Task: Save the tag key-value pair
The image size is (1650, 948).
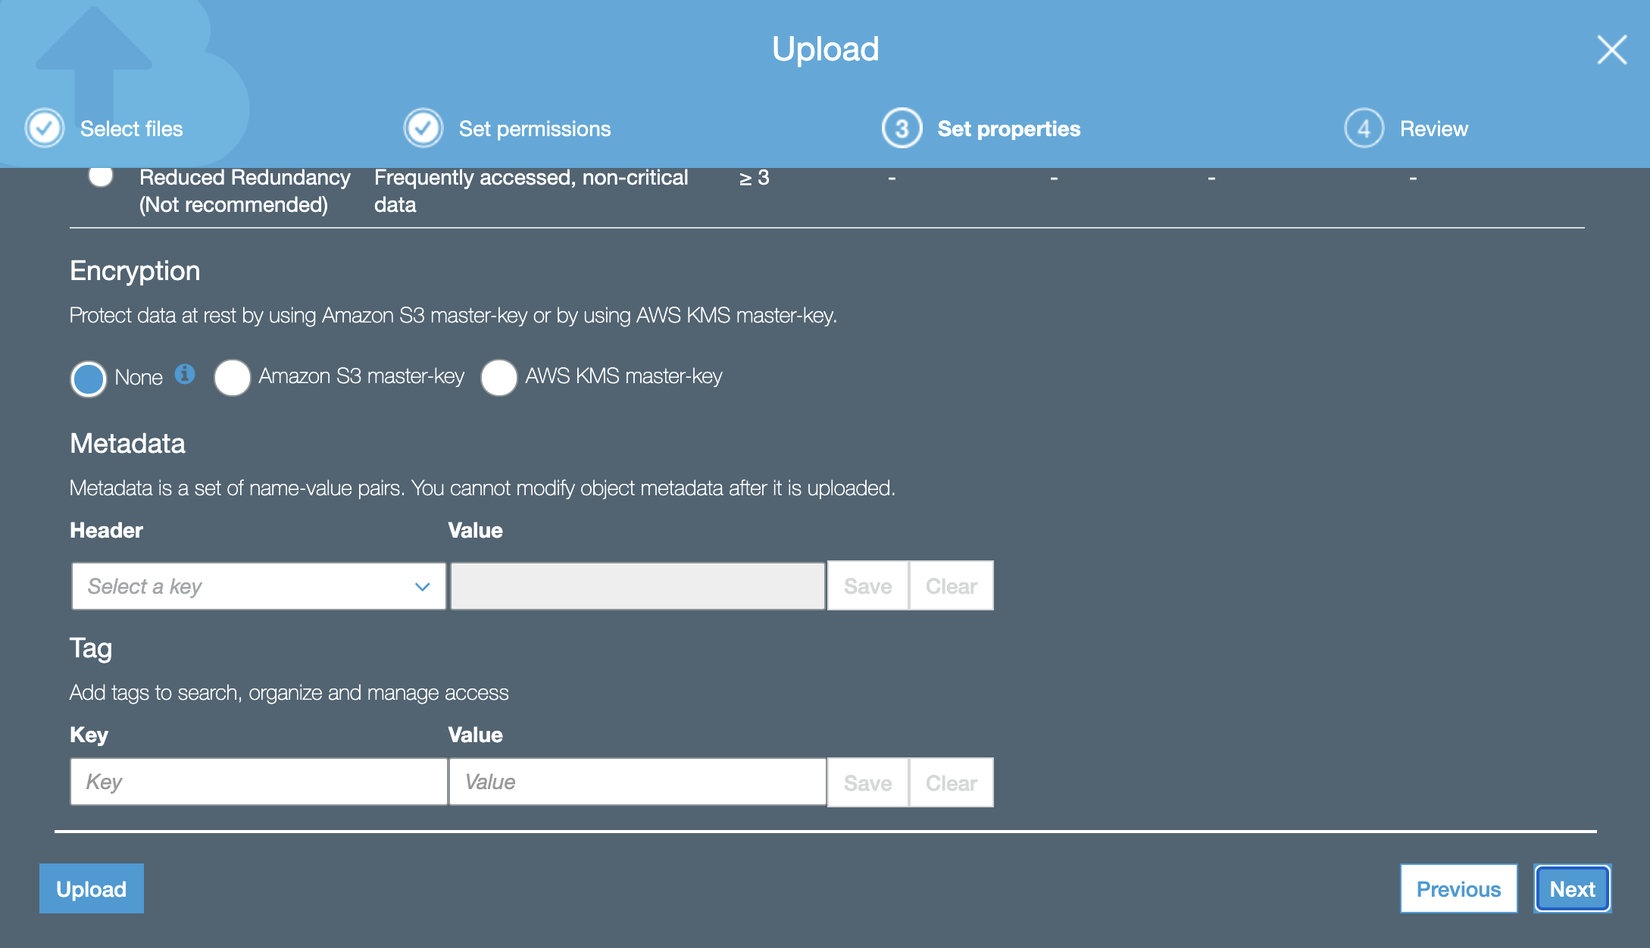Action: (x=867, y=783)
